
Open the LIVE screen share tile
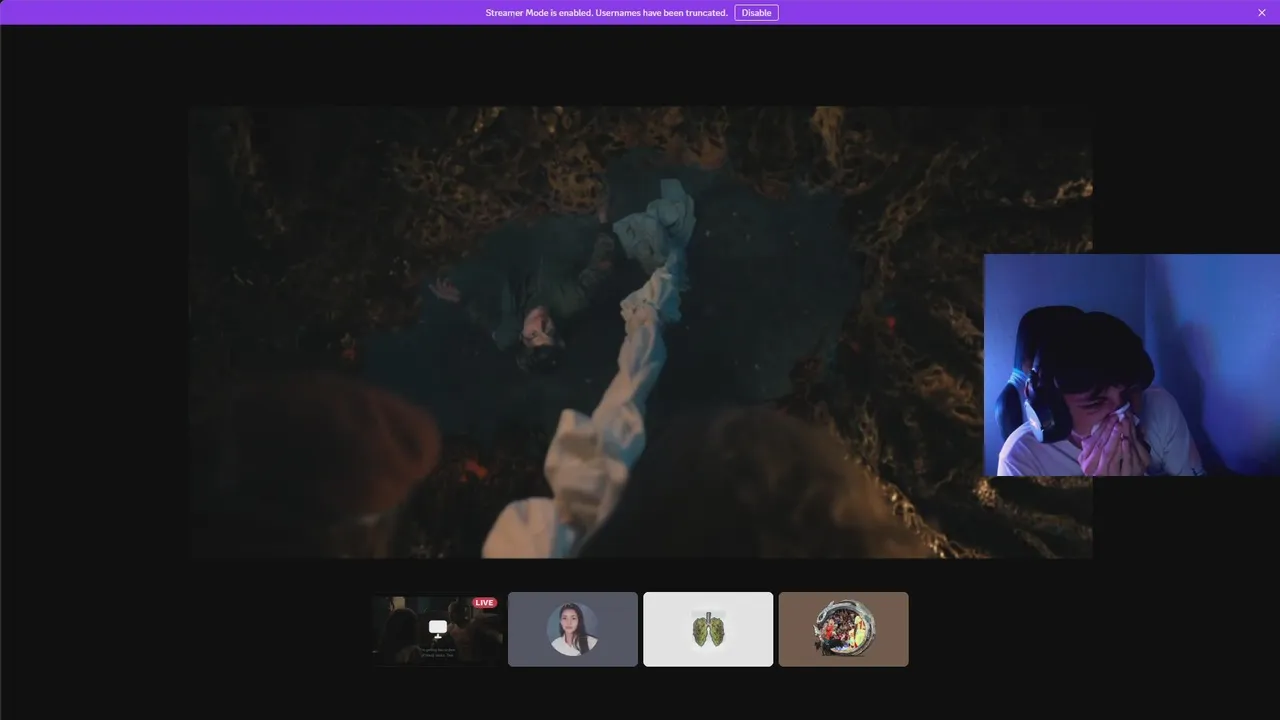(x=437, y=629)
